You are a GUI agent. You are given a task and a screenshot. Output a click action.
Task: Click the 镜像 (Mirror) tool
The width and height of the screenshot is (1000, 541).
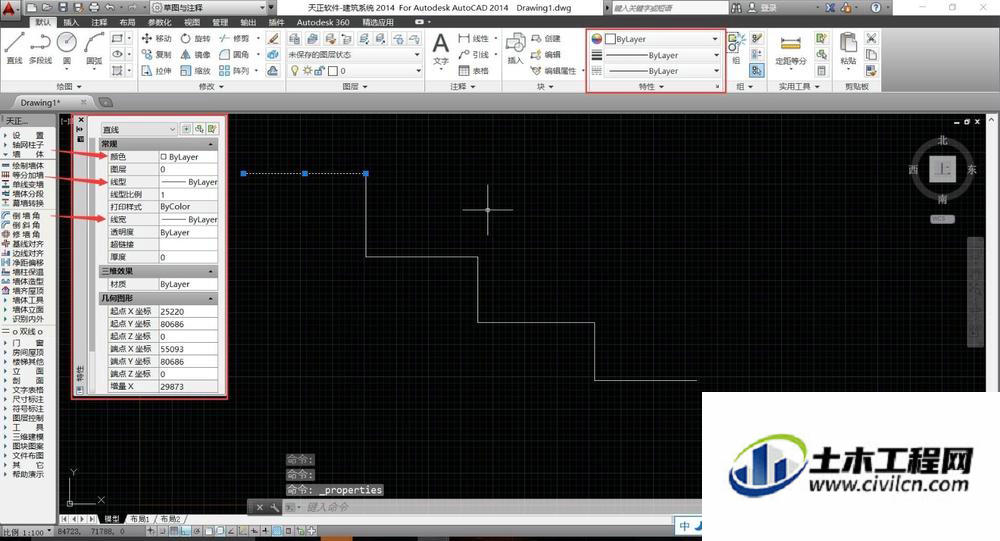click(x=195, y=54)
